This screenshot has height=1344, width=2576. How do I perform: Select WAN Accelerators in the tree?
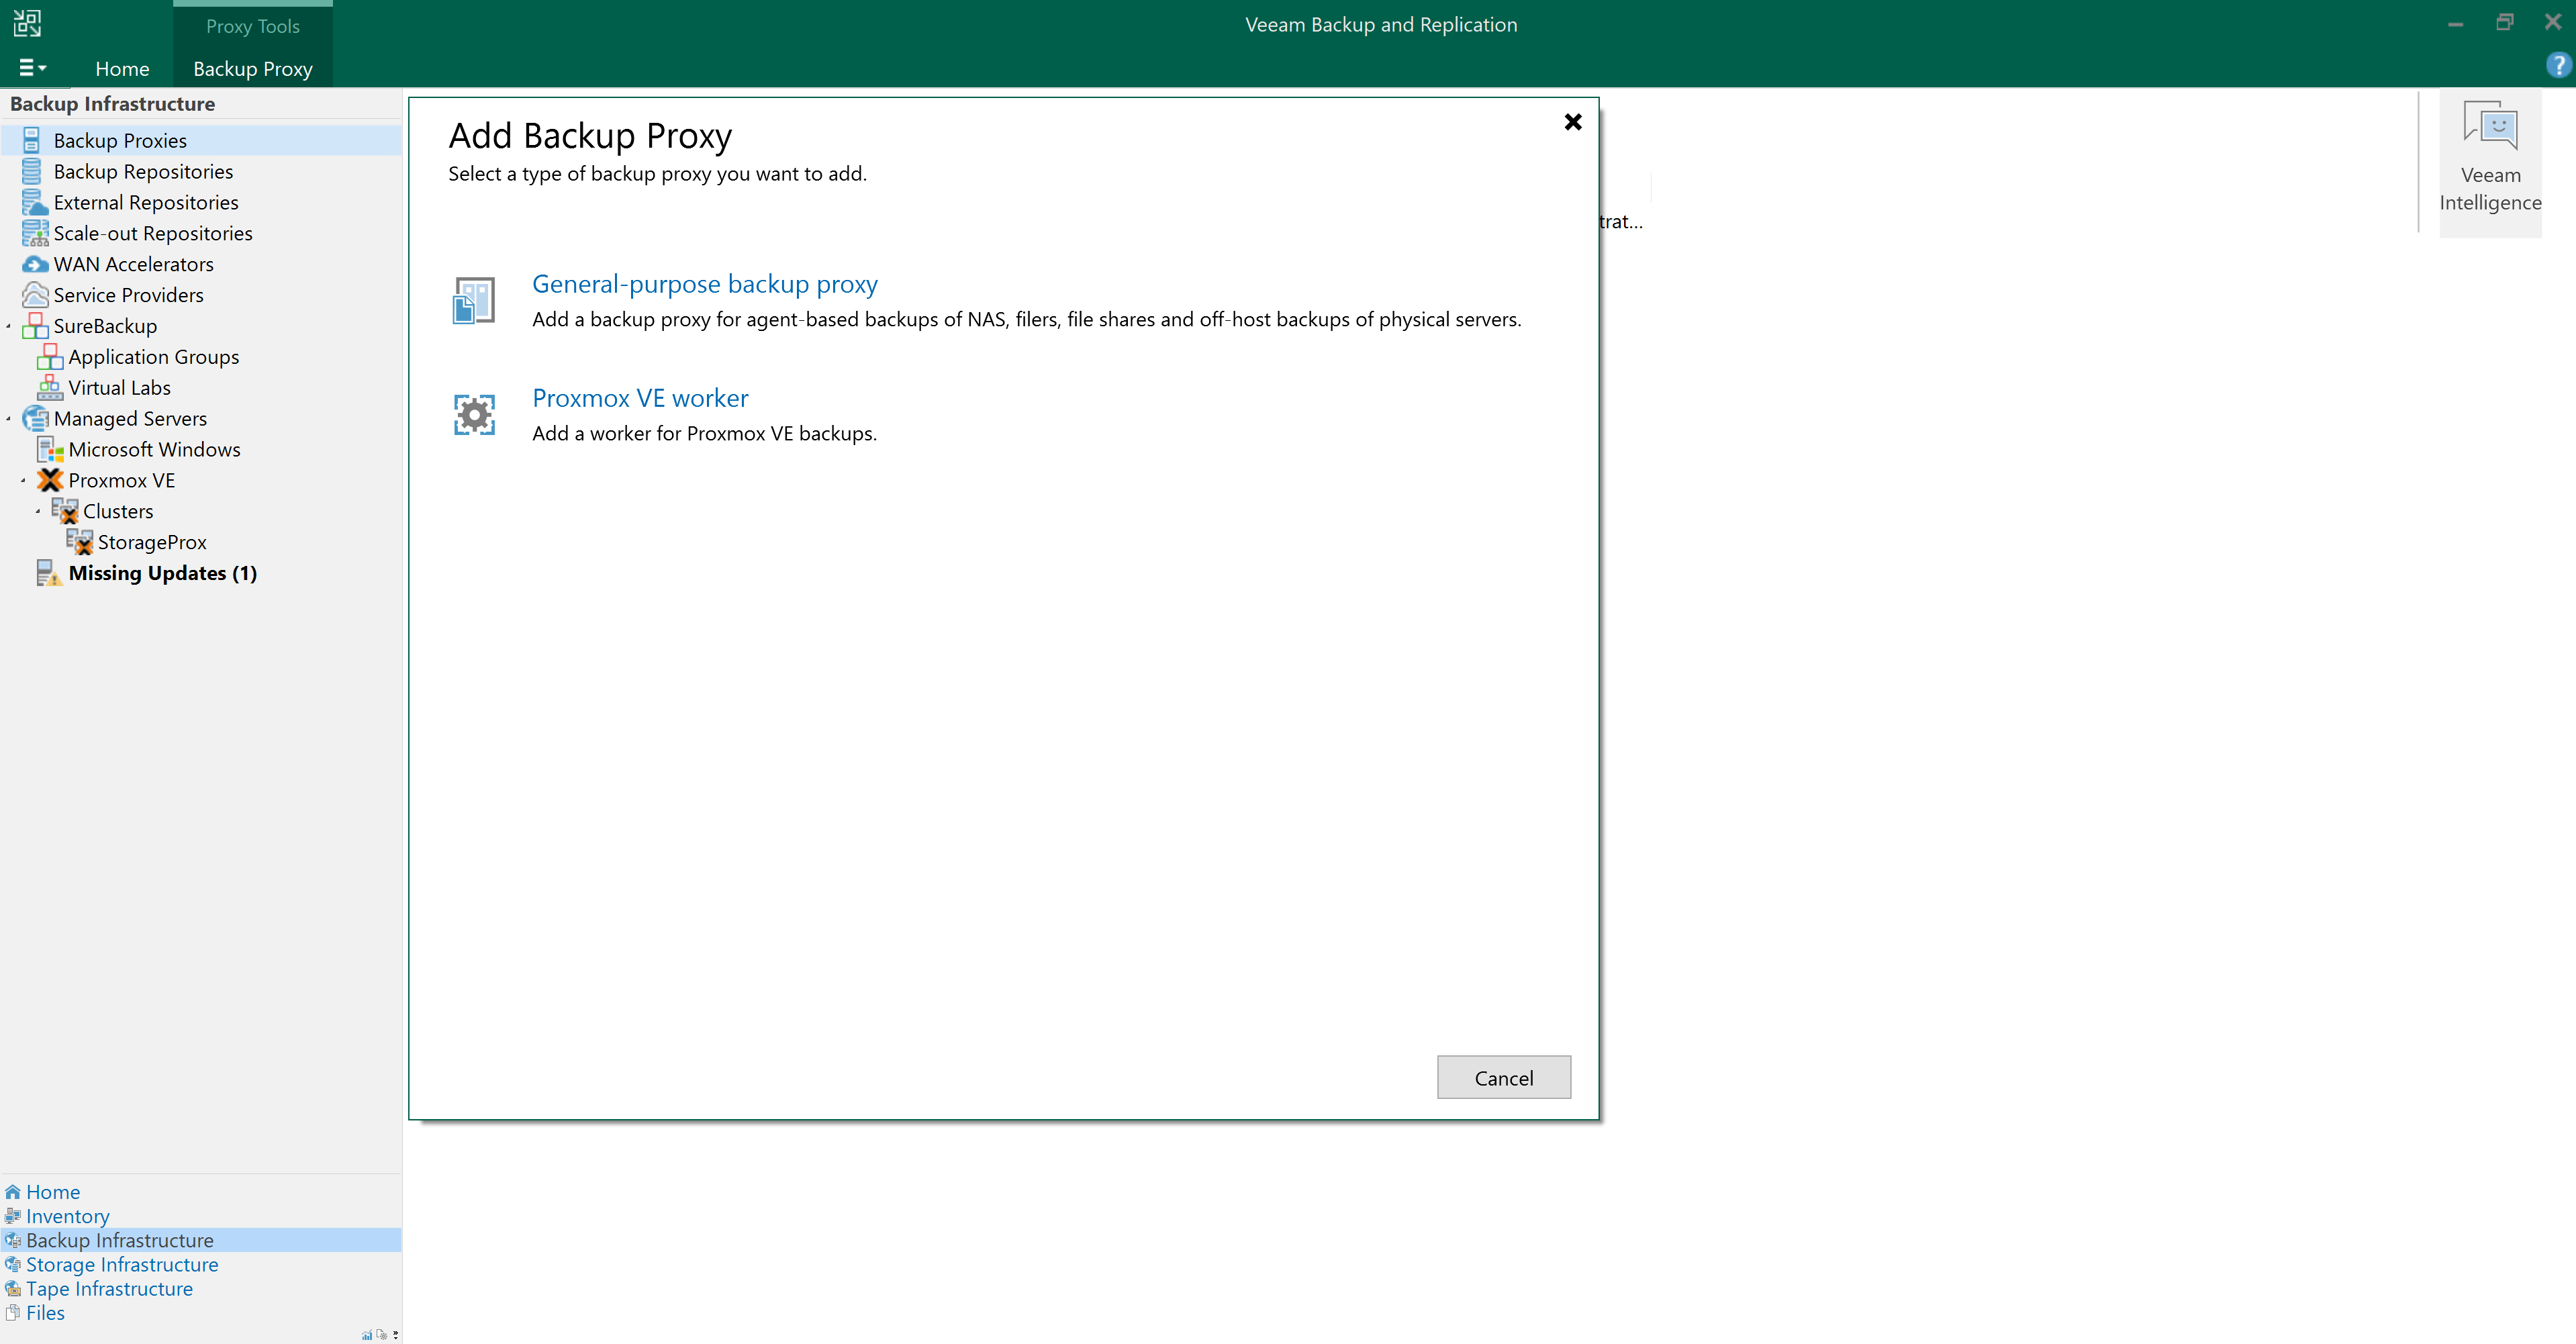[x=133, y=264]
